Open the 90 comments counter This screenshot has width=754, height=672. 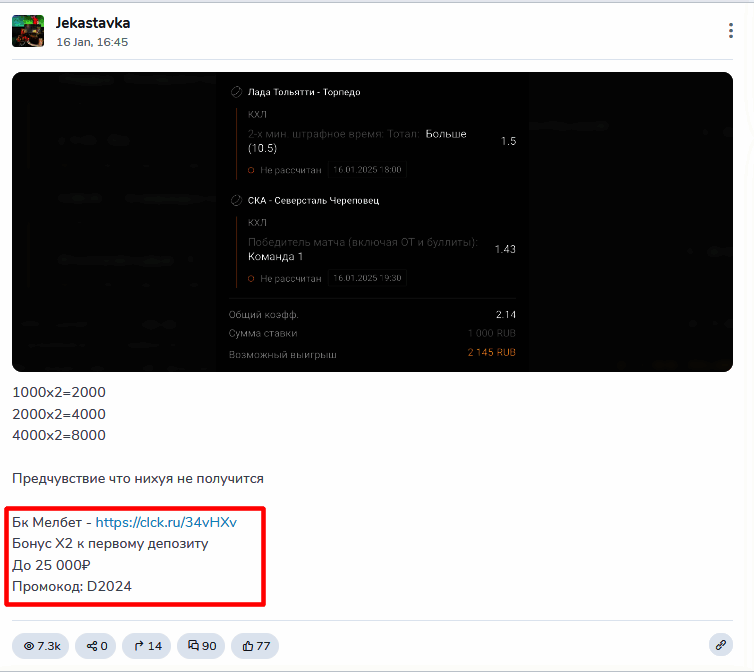(201, 646)
